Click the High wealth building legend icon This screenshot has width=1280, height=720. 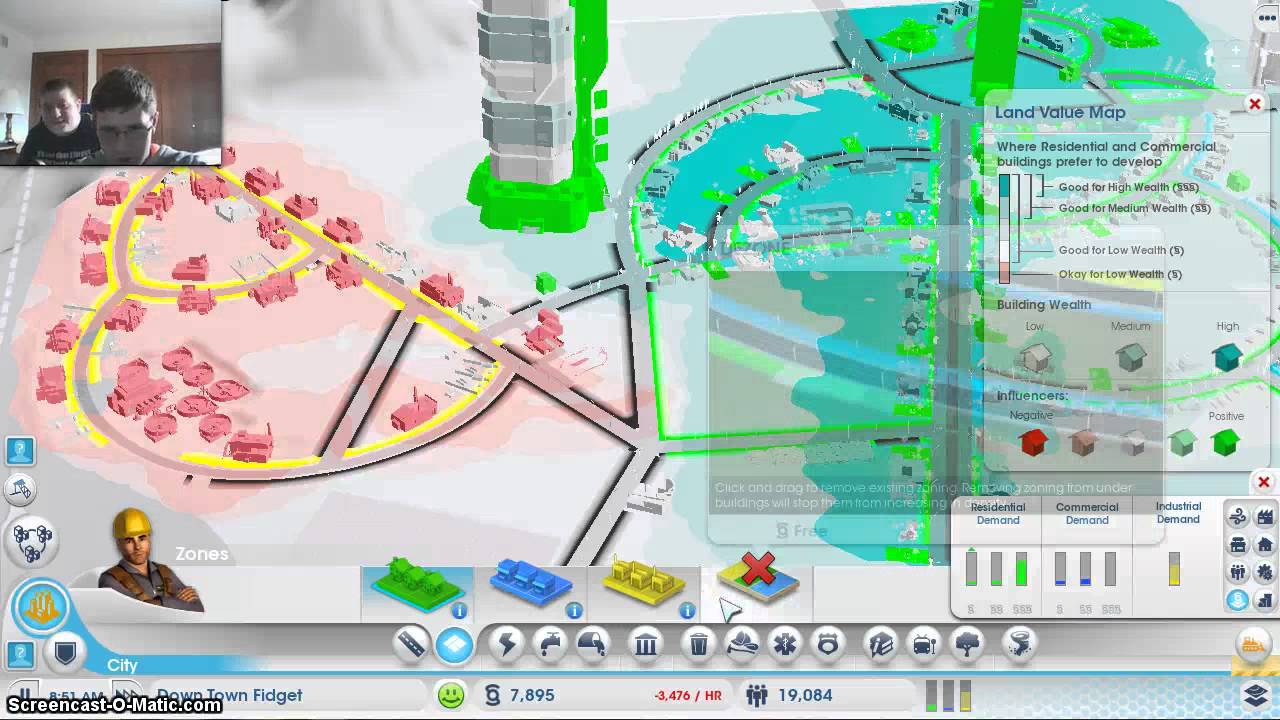1227,357
